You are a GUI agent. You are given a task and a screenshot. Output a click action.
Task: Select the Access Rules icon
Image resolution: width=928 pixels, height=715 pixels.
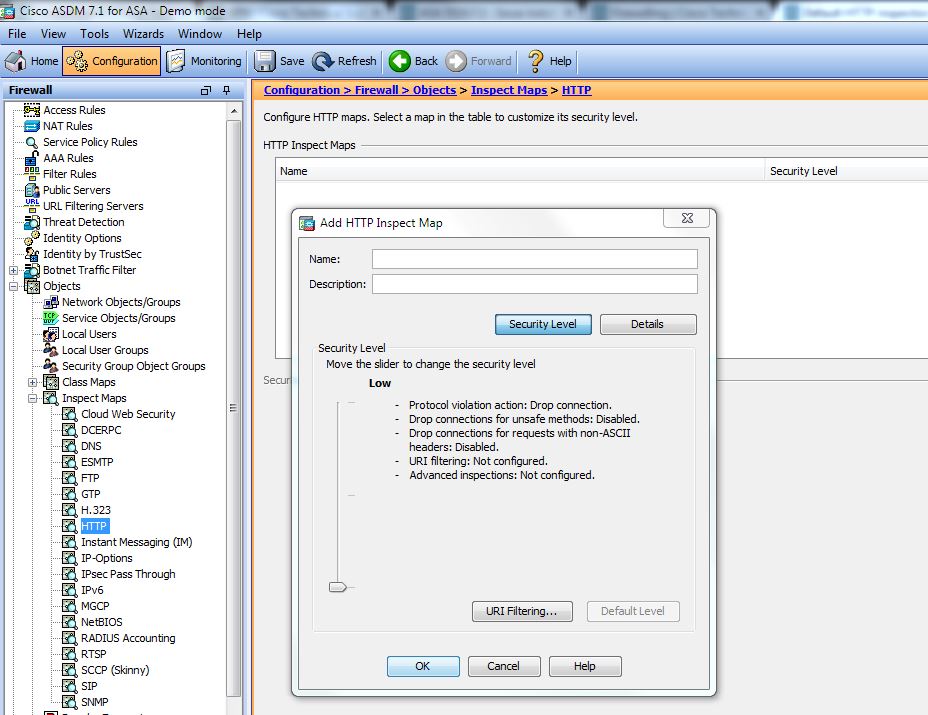click(x=32, y=110)
